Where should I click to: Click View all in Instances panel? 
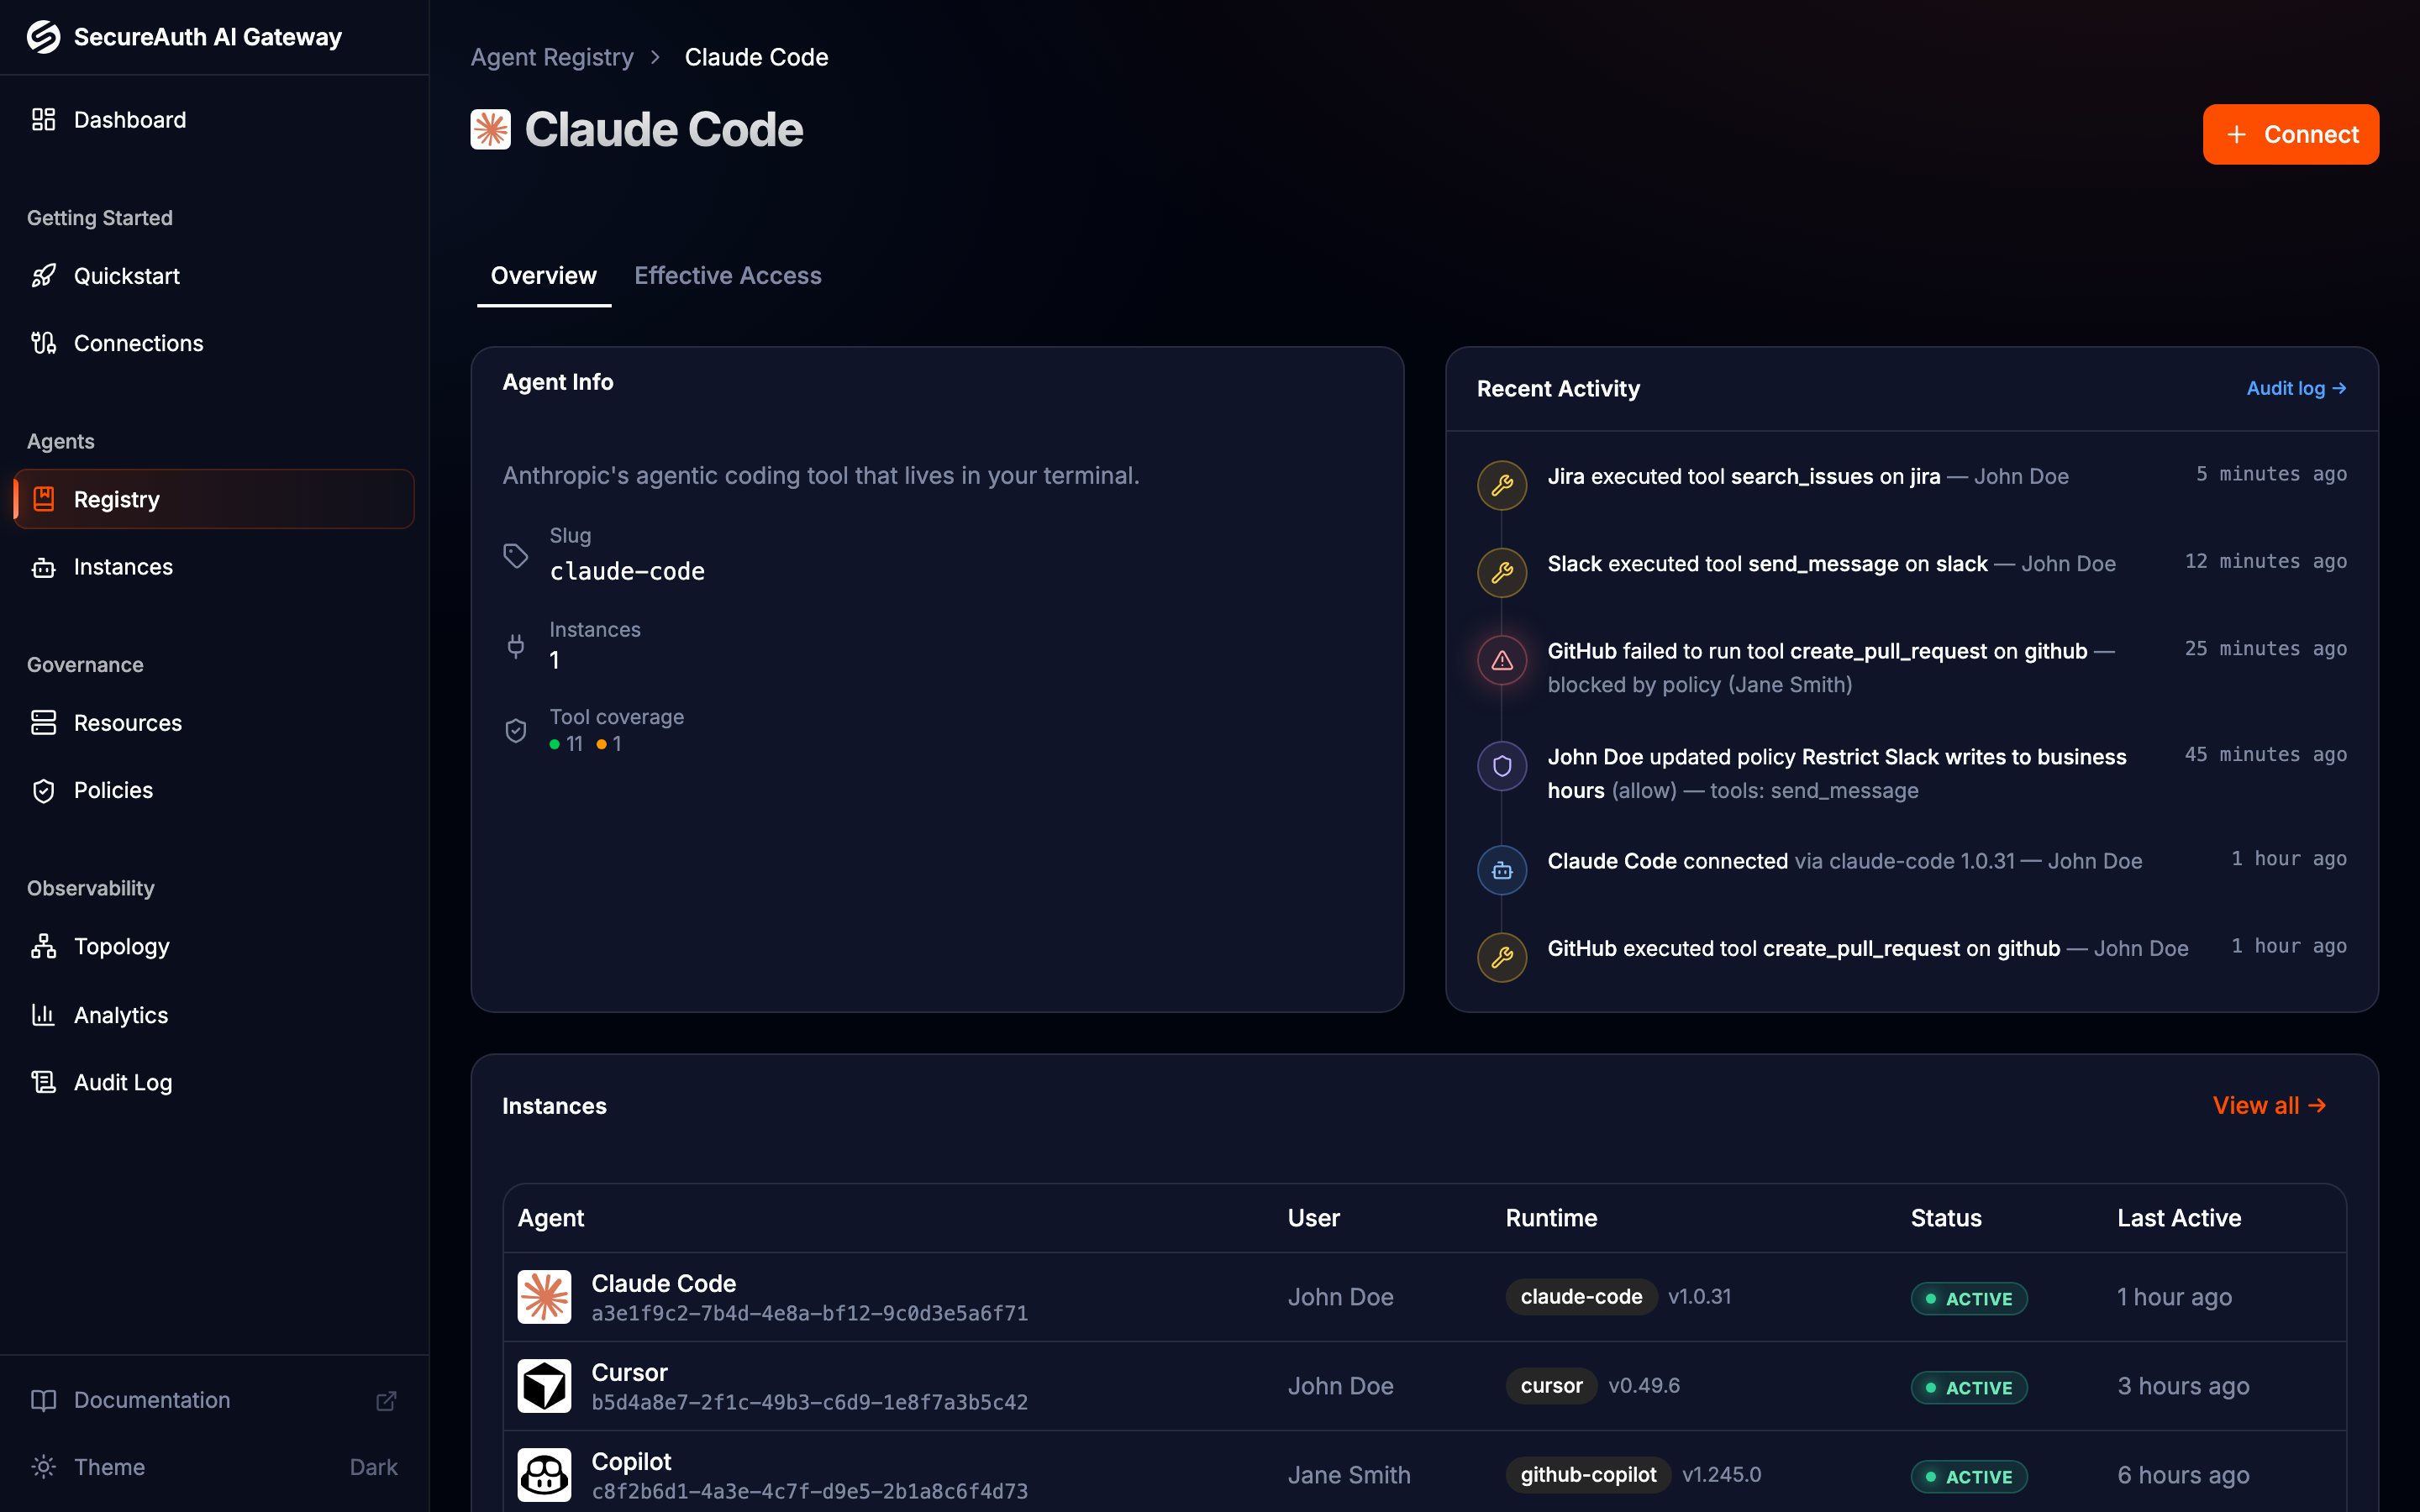point(2269,1105)
